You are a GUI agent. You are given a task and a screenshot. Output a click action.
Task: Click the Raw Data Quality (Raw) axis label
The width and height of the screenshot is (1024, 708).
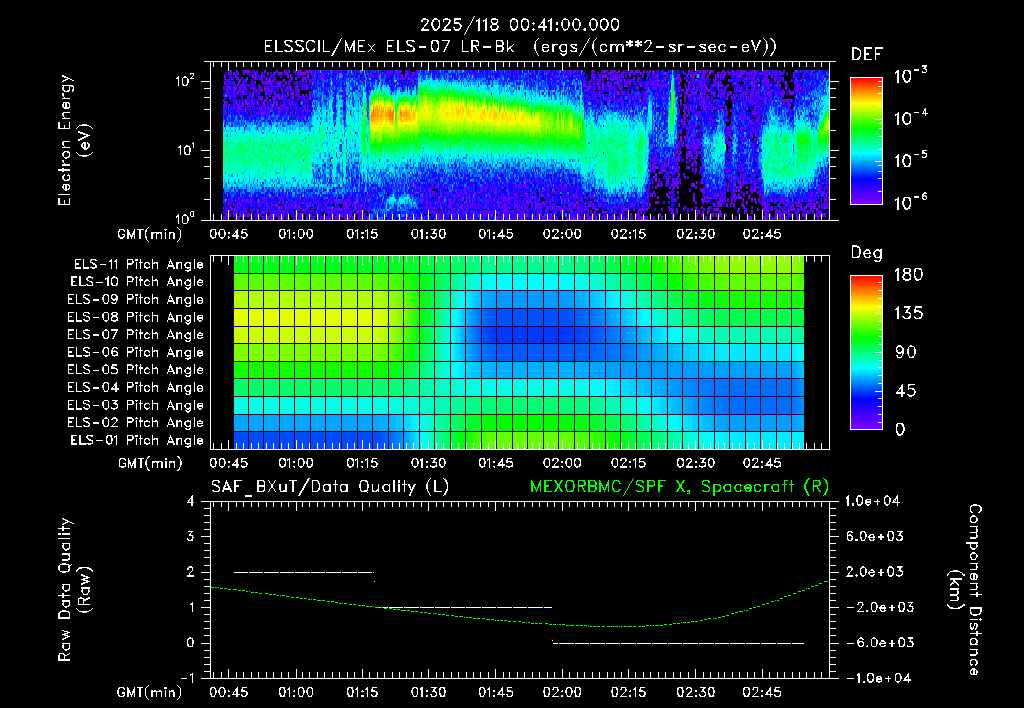pos(74,590)
